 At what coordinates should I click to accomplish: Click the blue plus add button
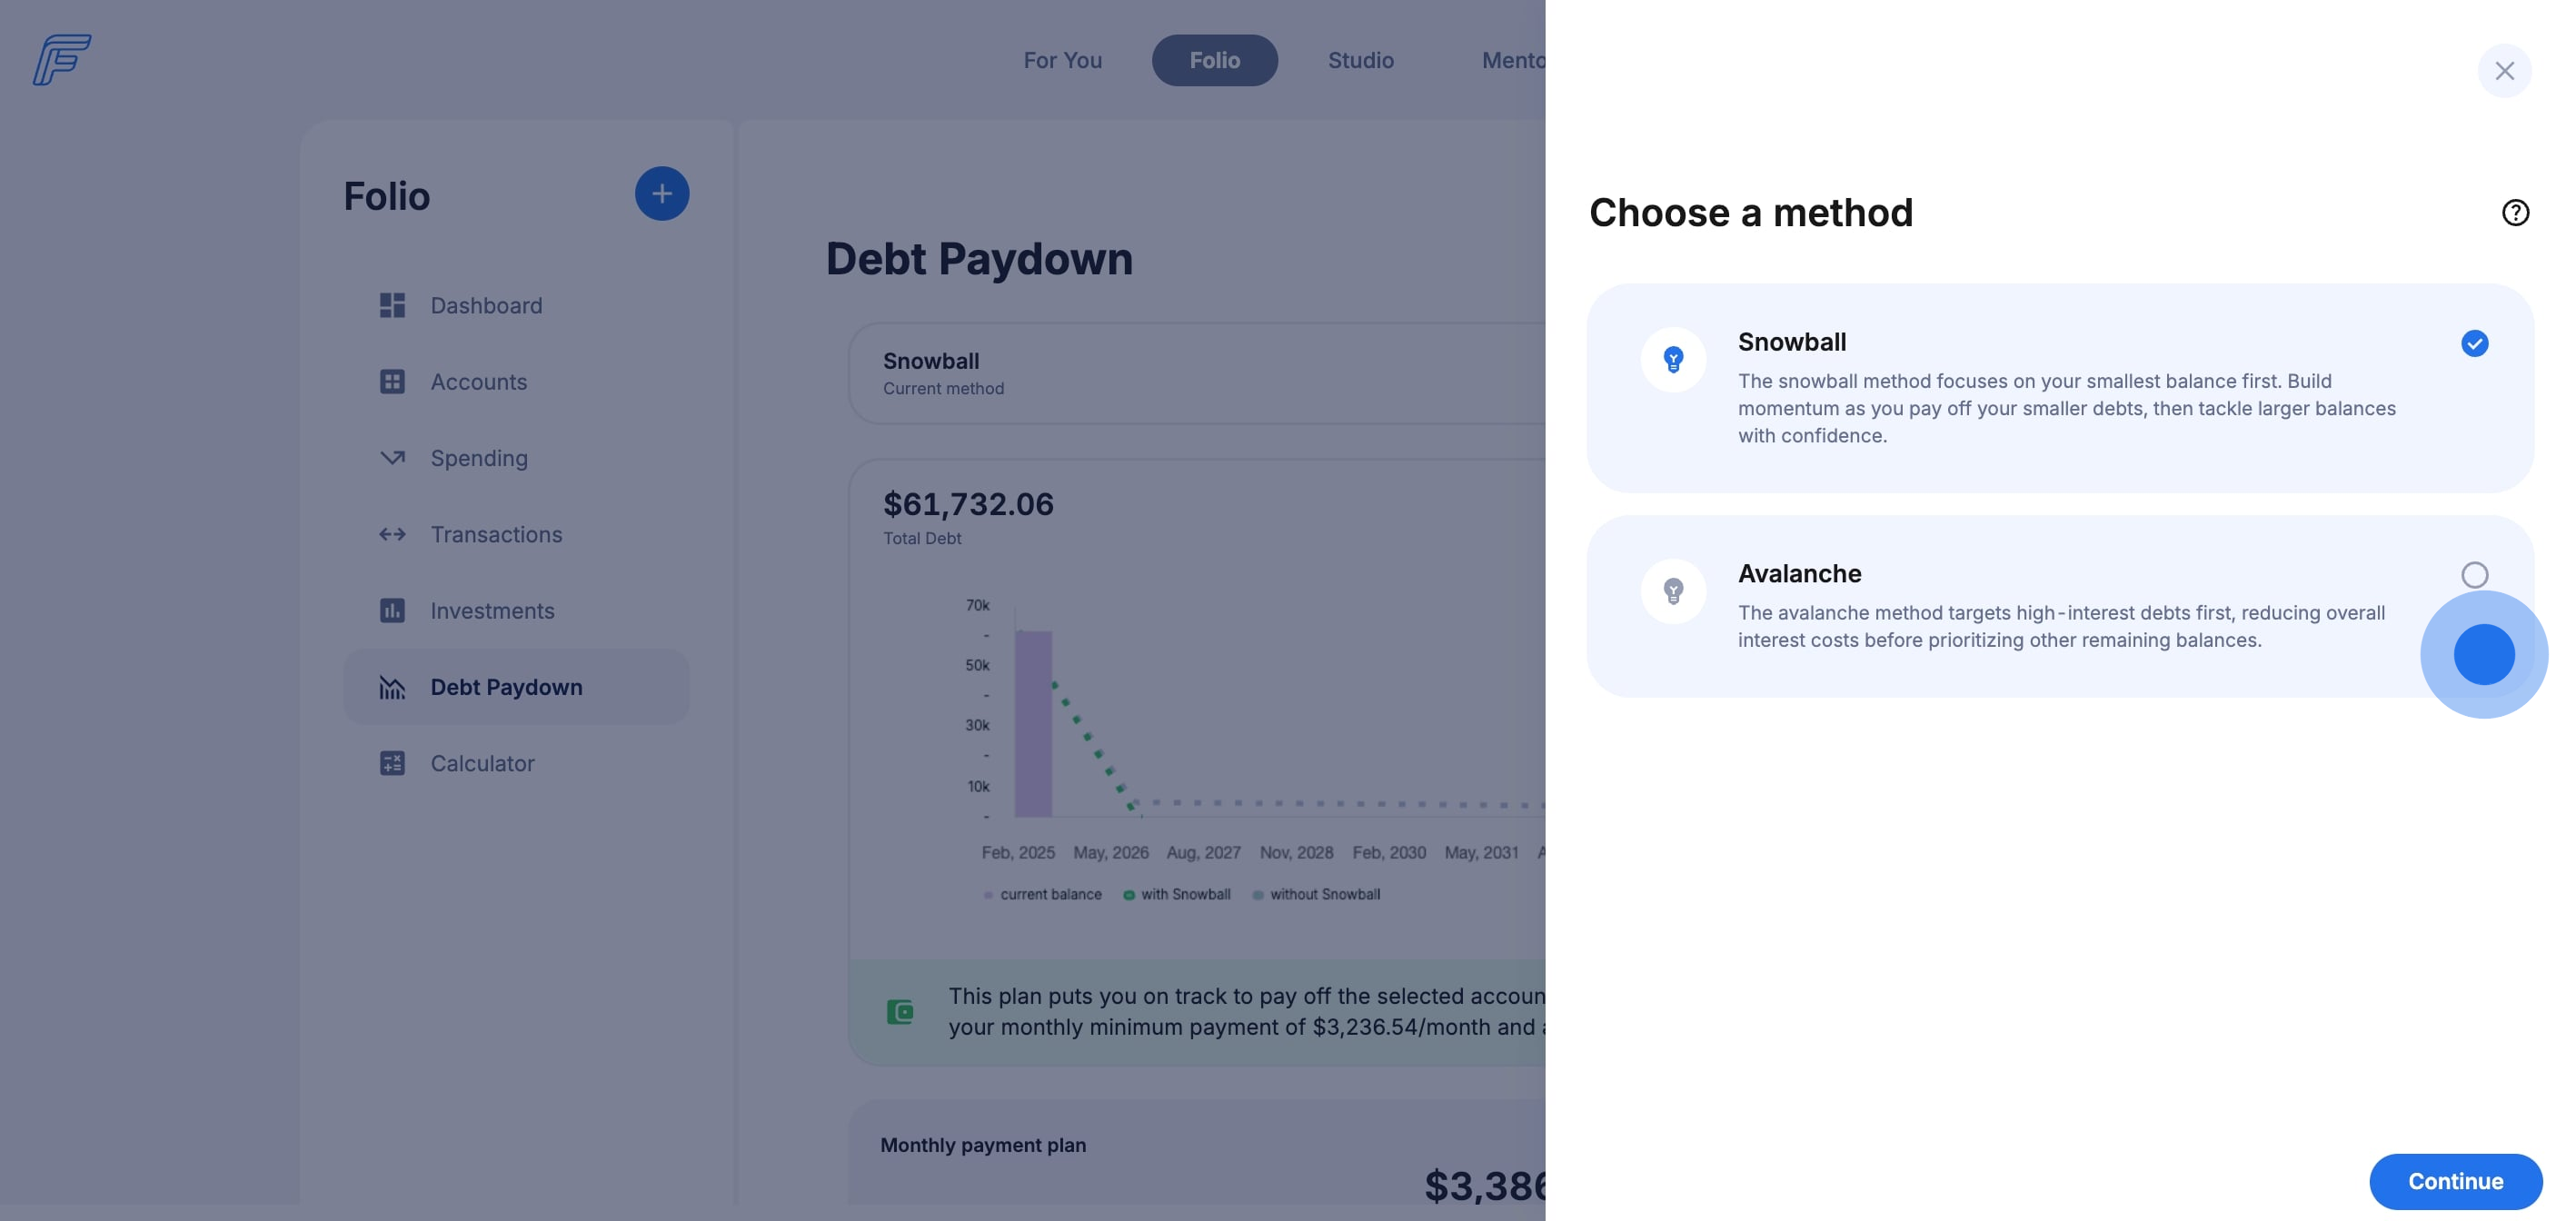click(x=661, y=194)
